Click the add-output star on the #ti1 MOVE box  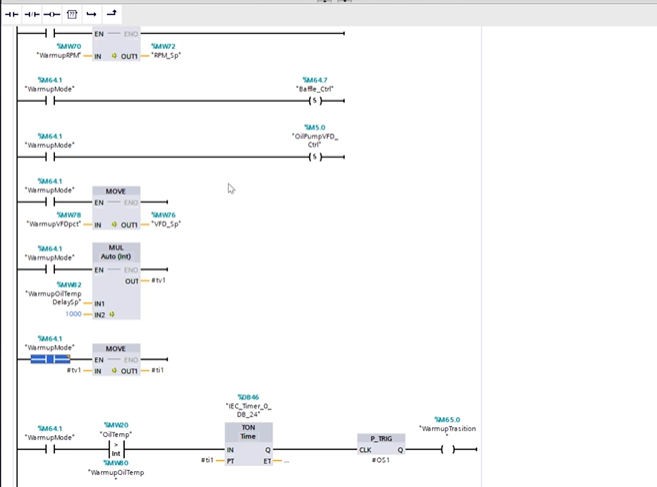pos(114,371)
